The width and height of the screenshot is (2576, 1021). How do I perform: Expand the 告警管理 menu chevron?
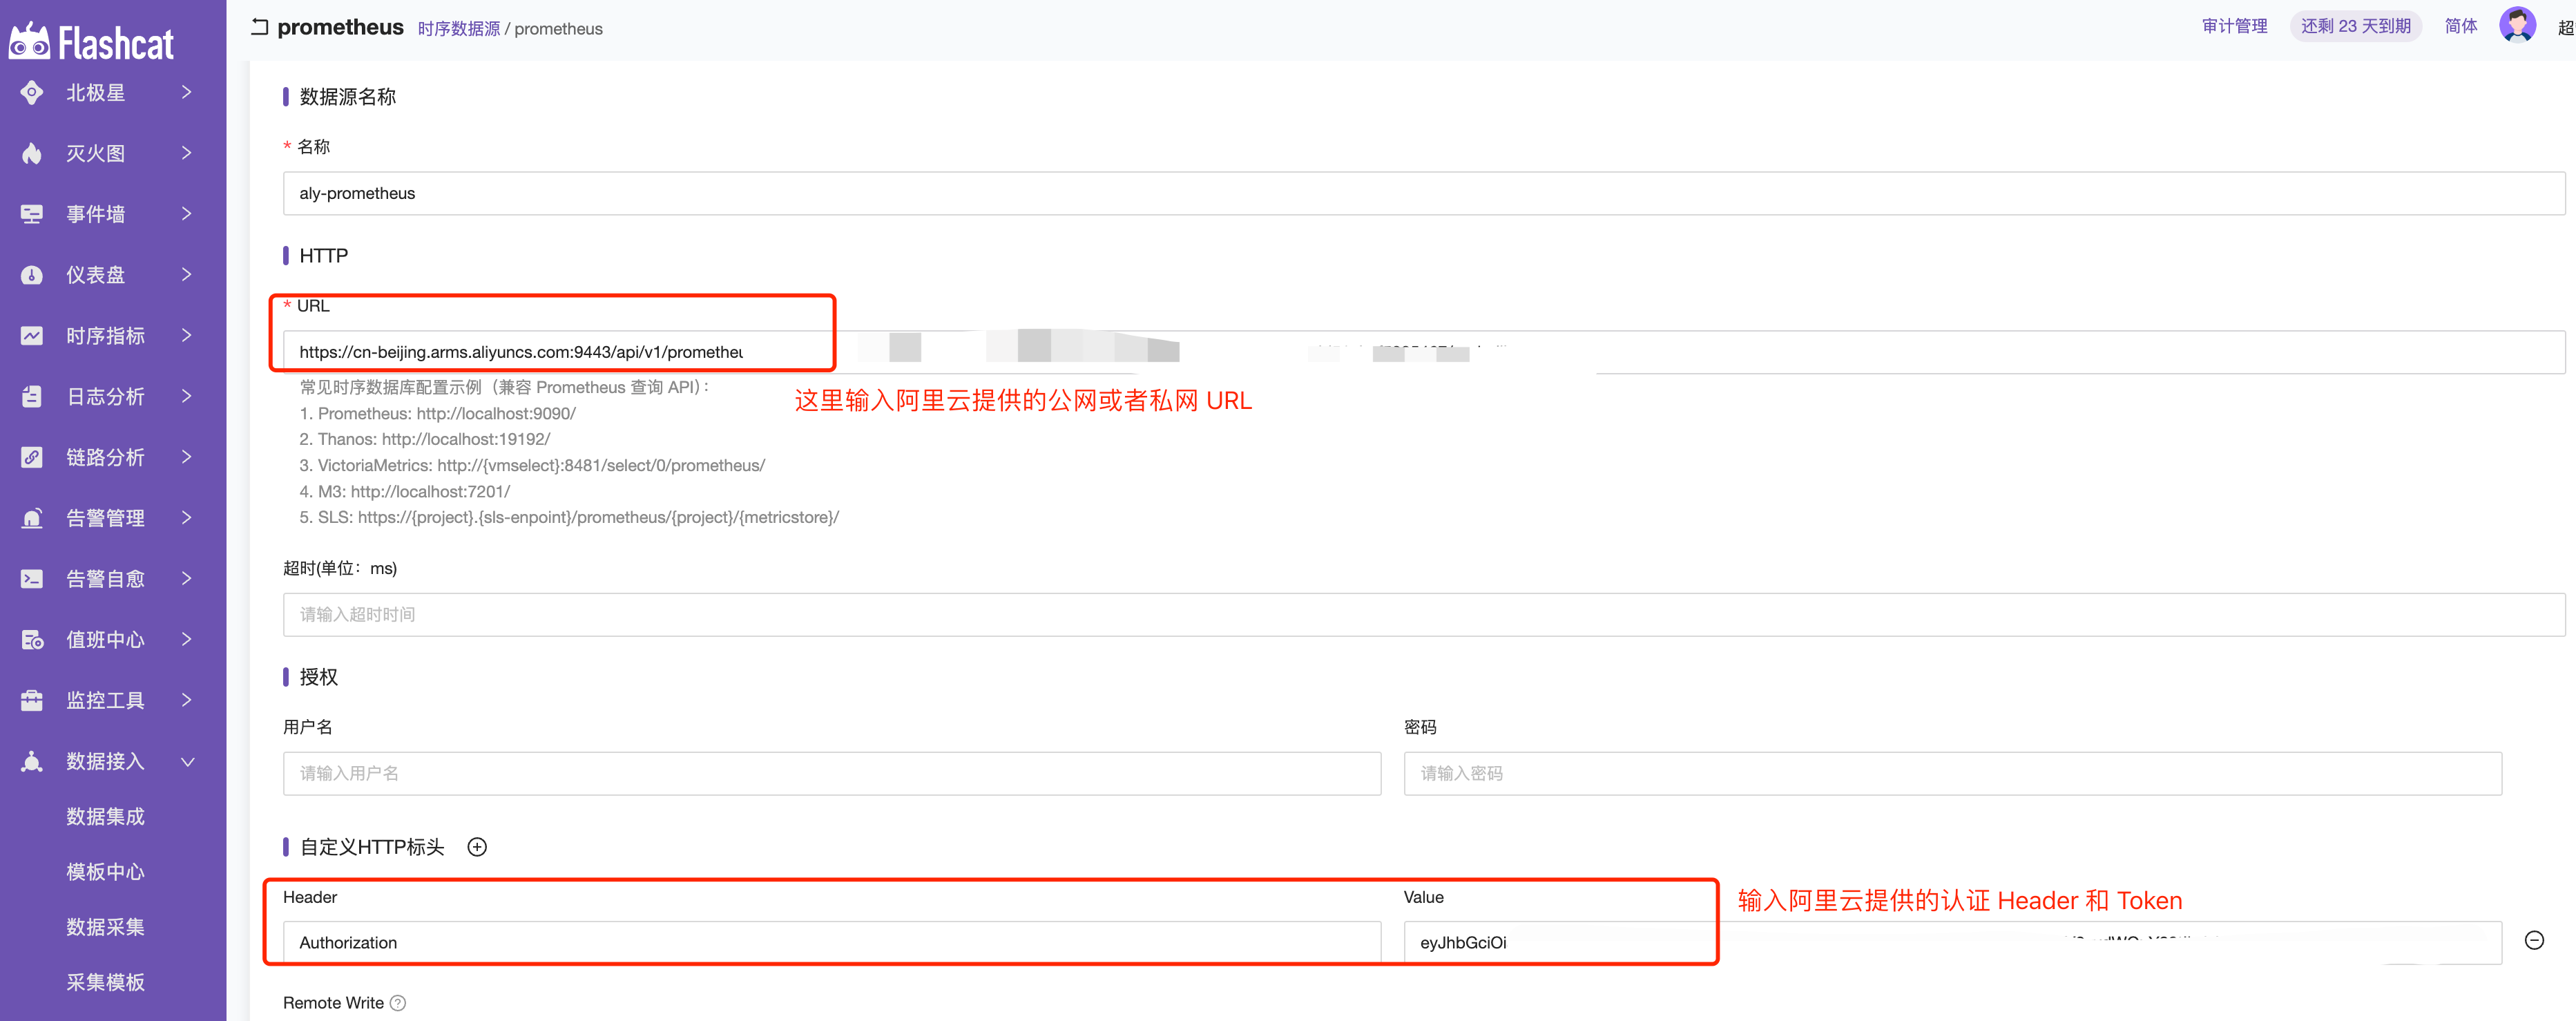187,518
